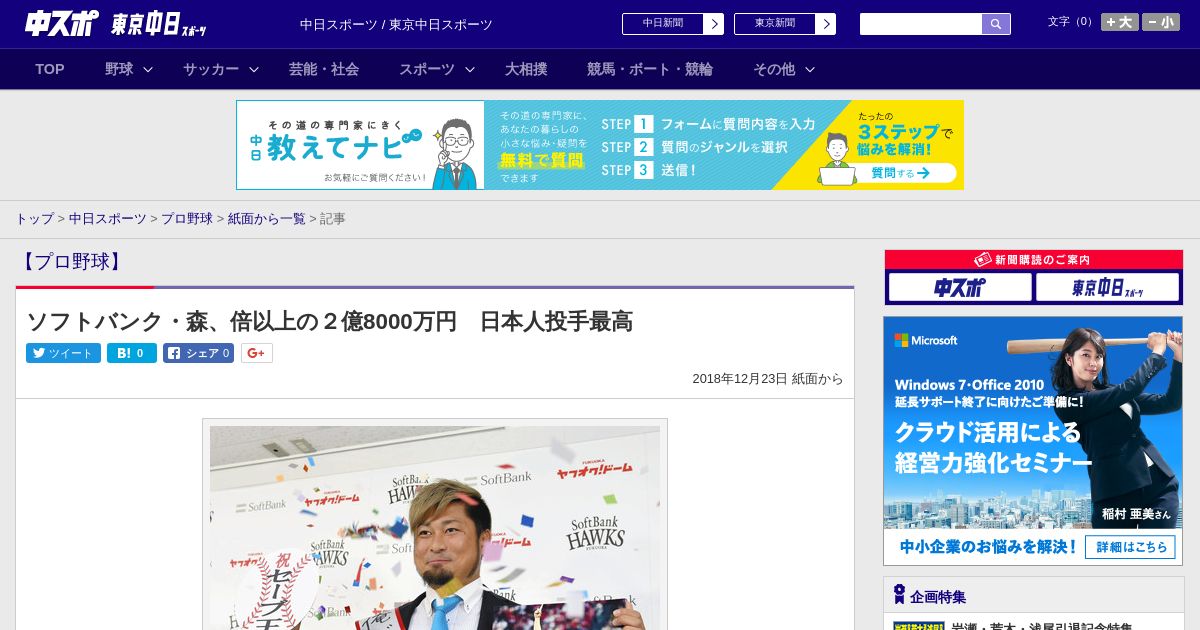Image resolution: width=1200 pixels, height=630 pixels.
Task: Open 競馬・ボート・競輪 section
Action: (x=650, y=69)
